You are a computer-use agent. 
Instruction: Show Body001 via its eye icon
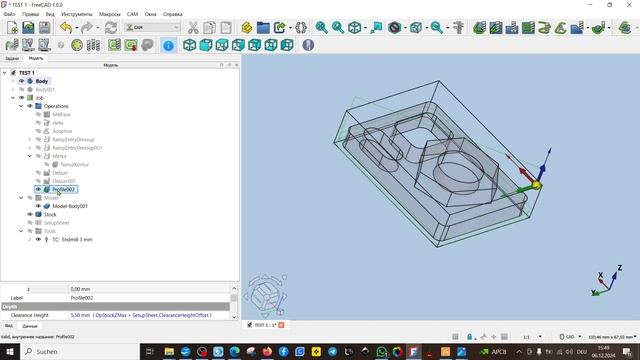click(22, 89)
